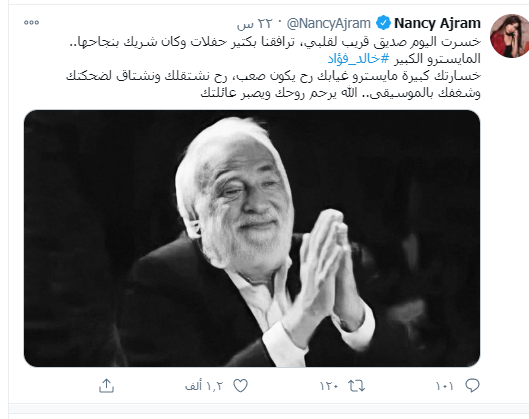Click the reply speech bubble icon
This screenshot has height=419, width=529.
tap(472, 385)
